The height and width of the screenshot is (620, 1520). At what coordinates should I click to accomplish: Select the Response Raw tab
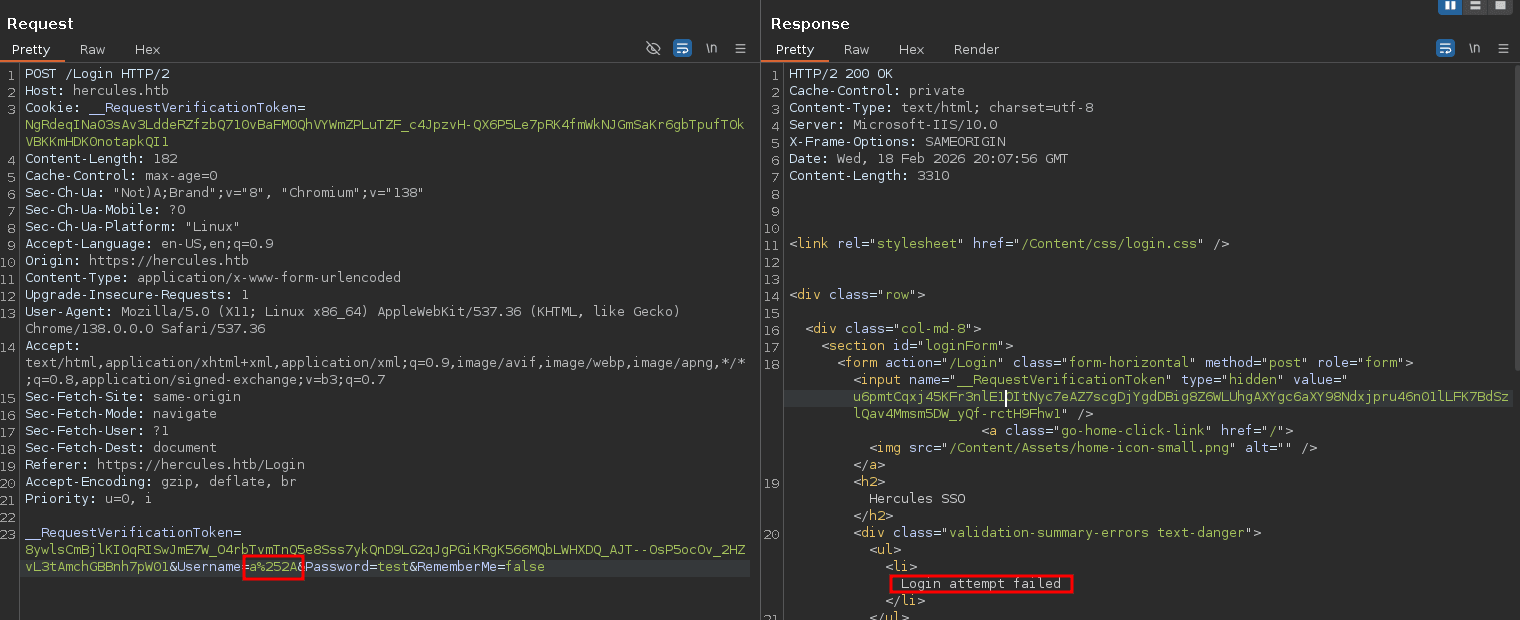pos(857,49)
